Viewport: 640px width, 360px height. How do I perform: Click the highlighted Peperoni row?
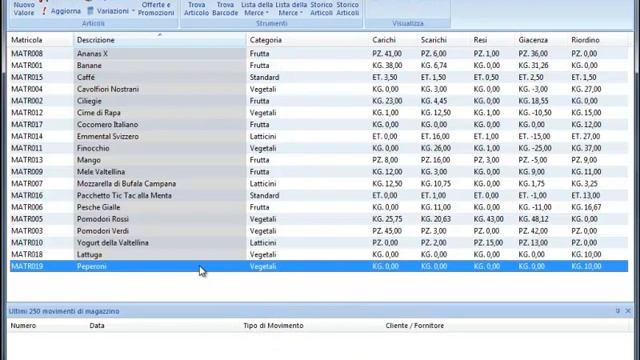tap(319, 267)
